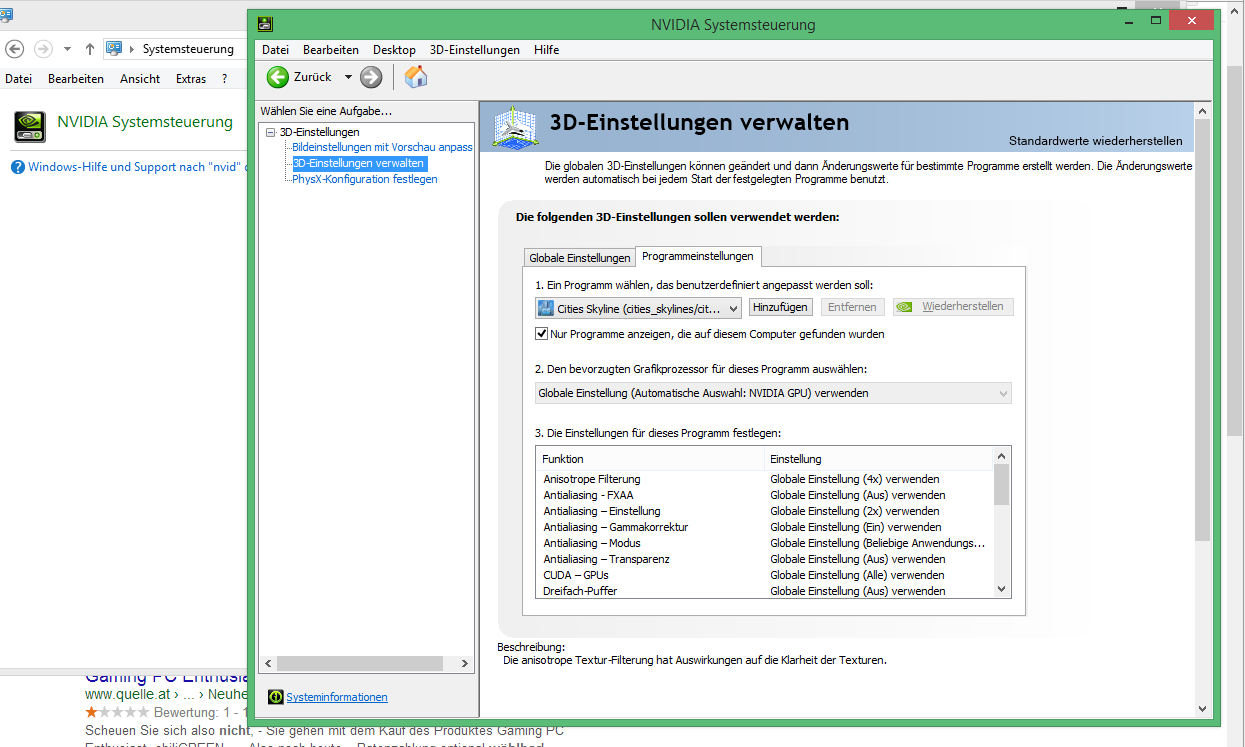Viewport: 1245px width, 747px height.
Task: Open the ? menu in Systemsteuerung window
Action: click(x=225, y=79)
